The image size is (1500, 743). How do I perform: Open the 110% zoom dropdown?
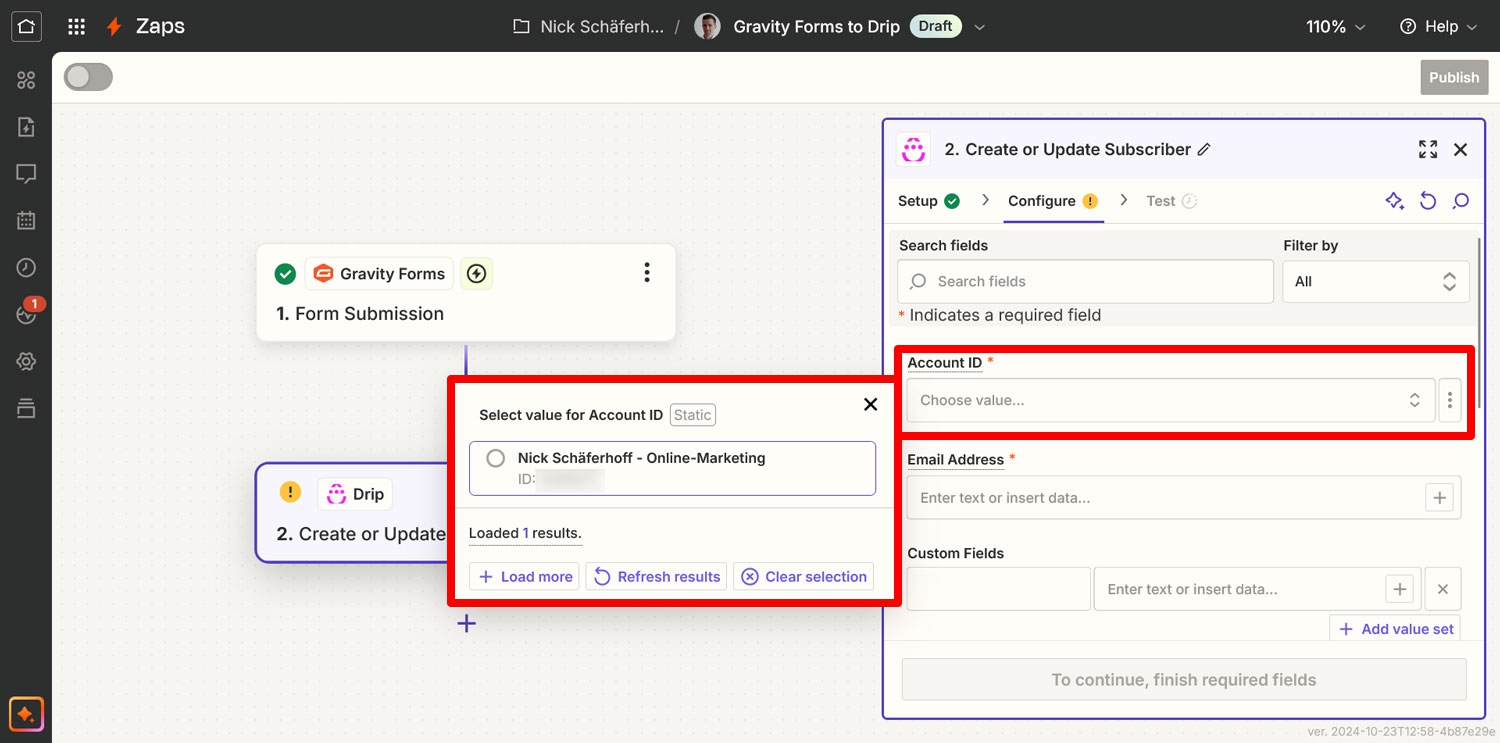(1335, 27)
